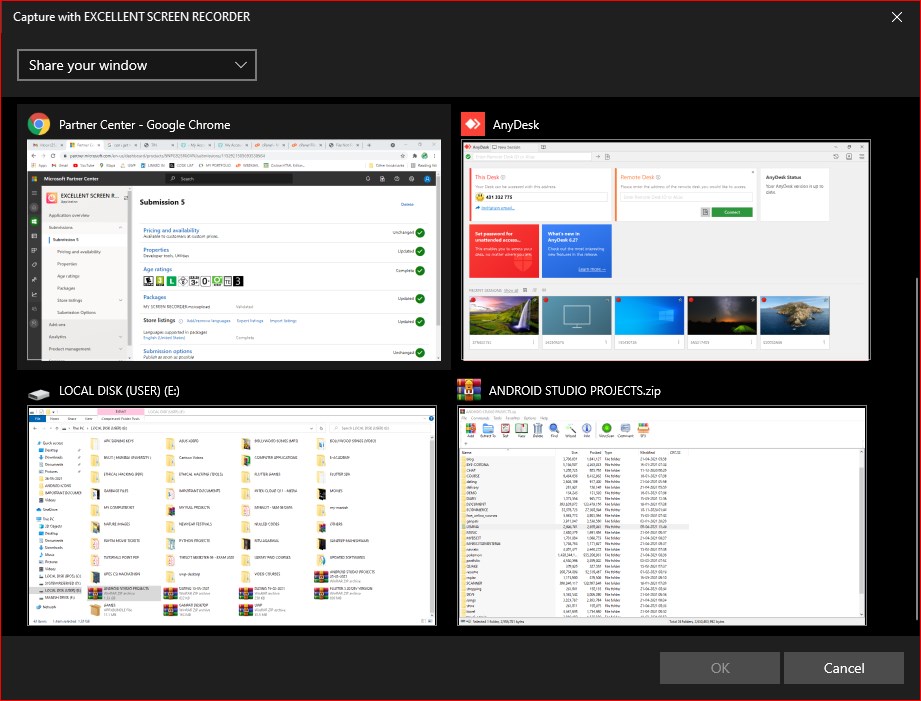Close the capture dialog with the X
This screenshot has width=921, height=701.
(896, 17)
